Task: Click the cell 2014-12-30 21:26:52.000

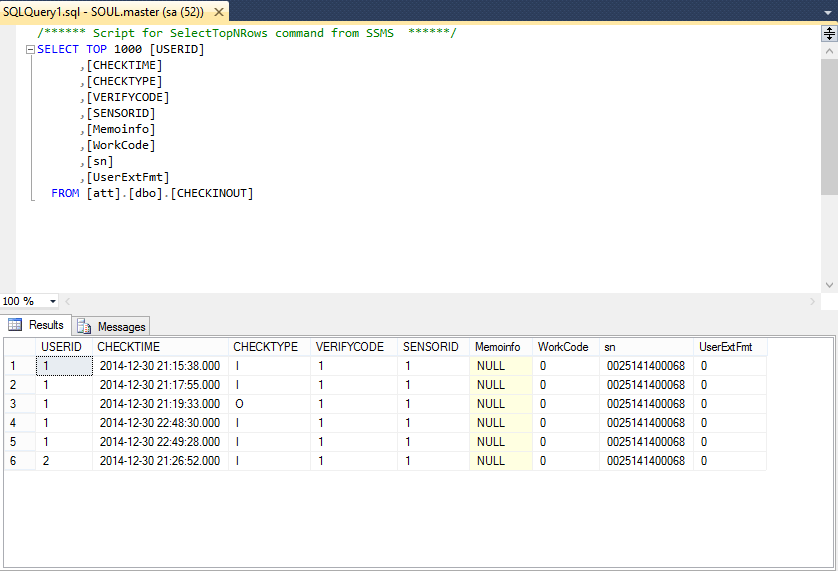Action: 160,461
